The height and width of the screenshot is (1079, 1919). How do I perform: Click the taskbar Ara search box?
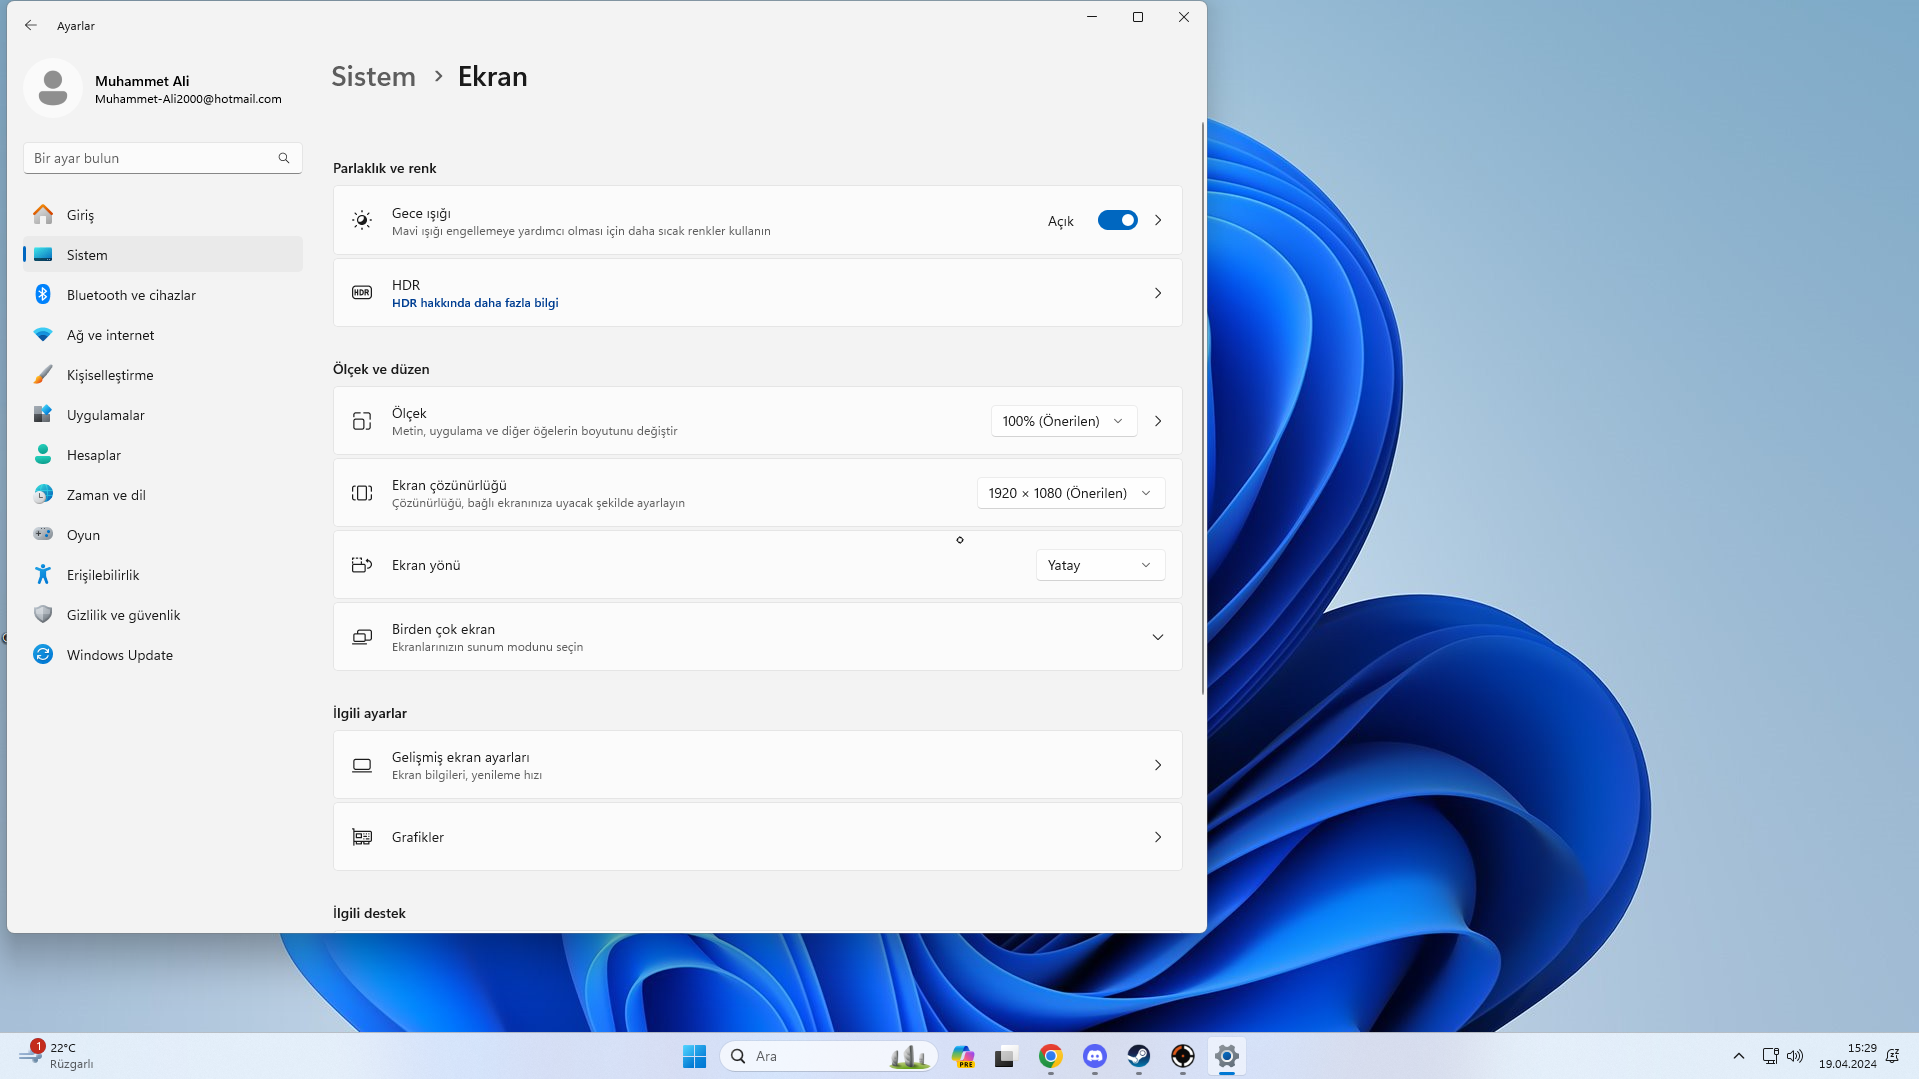coord(828,1056)
